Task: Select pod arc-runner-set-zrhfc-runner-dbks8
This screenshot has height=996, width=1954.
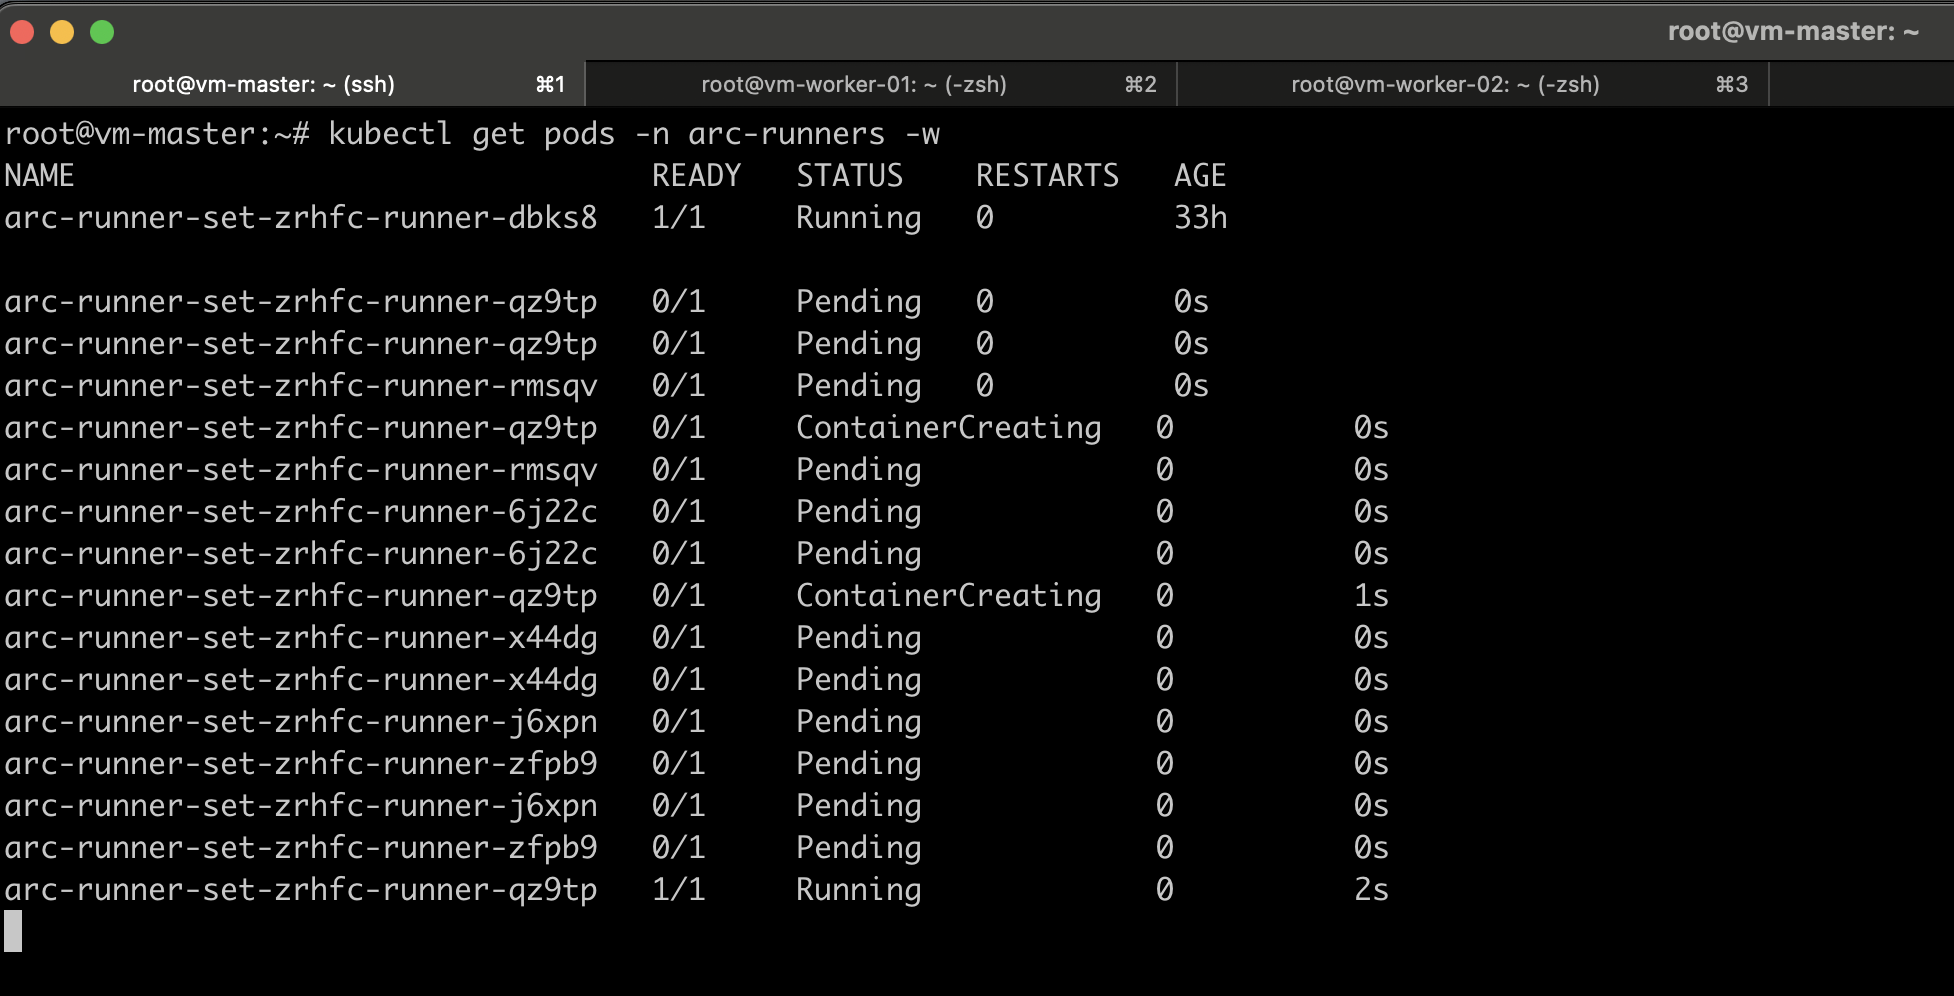Action: coord(300,217)
